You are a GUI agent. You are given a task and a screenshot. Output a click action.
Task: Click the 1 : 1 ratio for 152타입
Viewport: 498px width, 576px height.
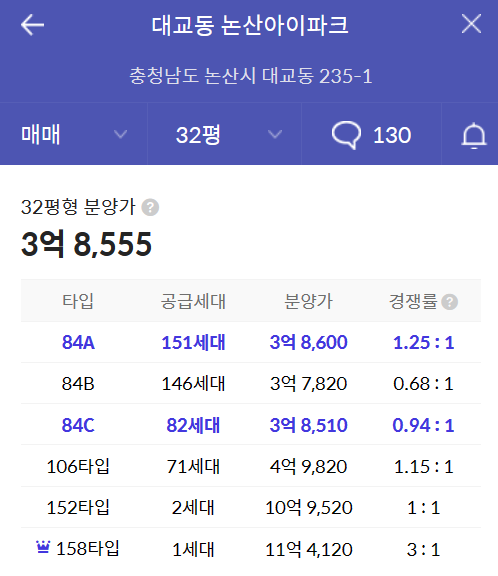pyautogui.click(x=423, y=508)
